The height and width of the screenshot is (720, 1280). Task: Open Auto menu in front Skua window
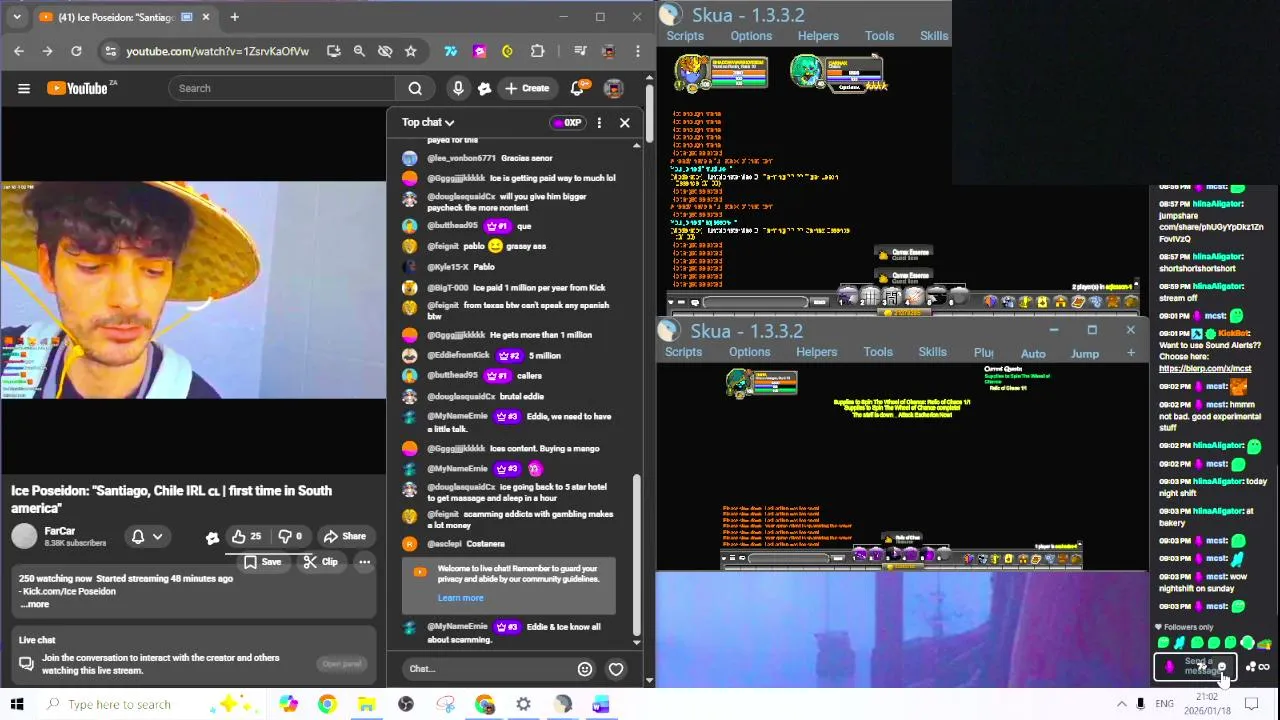click(x=1033, y=354)
